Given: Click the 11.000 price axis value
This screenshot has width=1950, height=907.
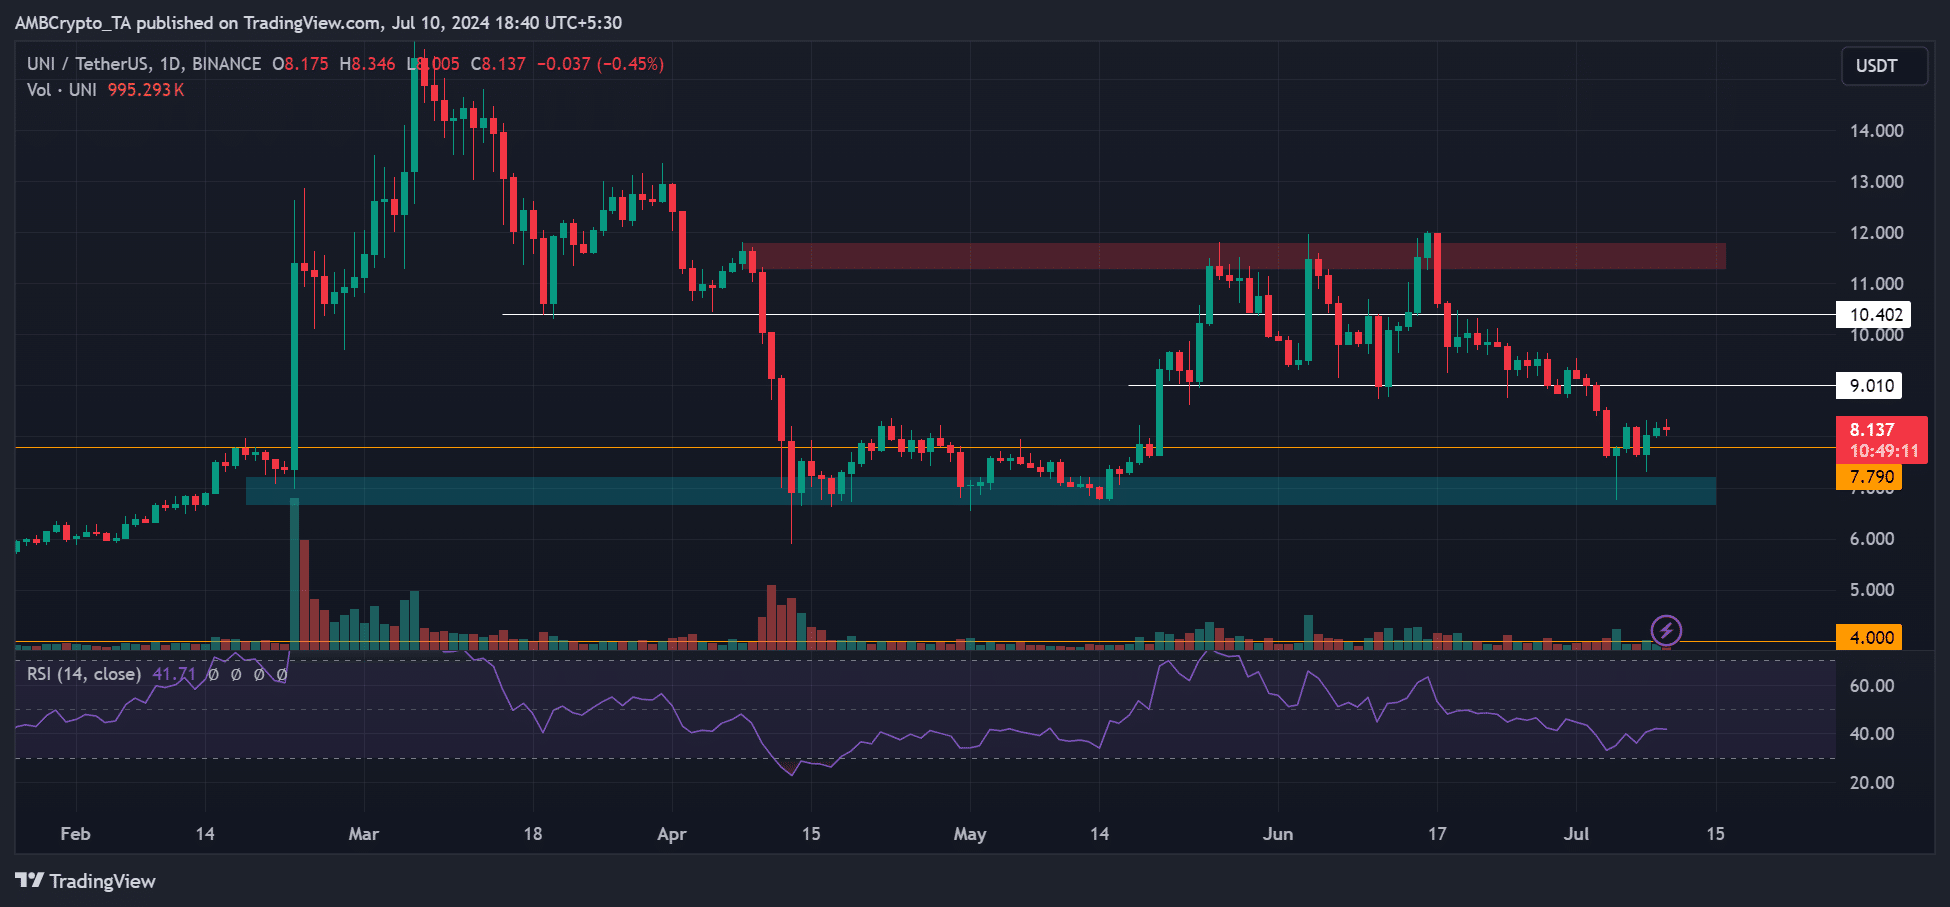Looking at the screenshot, I should tap(1876, 284).
